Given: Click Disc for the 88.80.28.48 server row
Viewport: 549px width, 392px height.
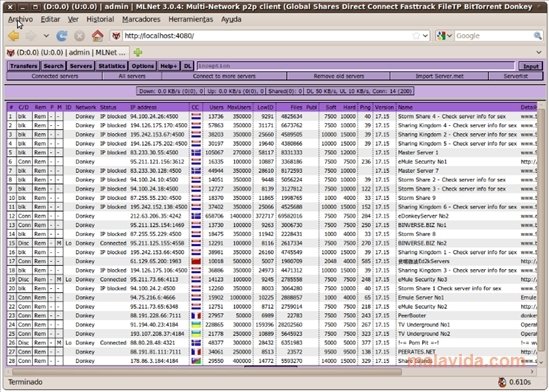Looking at the screenshot, I should click(x=24, y=343).
